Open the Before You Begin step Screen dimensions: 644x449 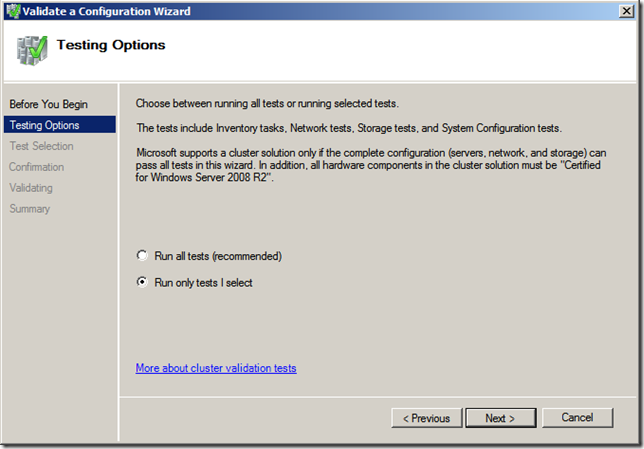(48, 104)
